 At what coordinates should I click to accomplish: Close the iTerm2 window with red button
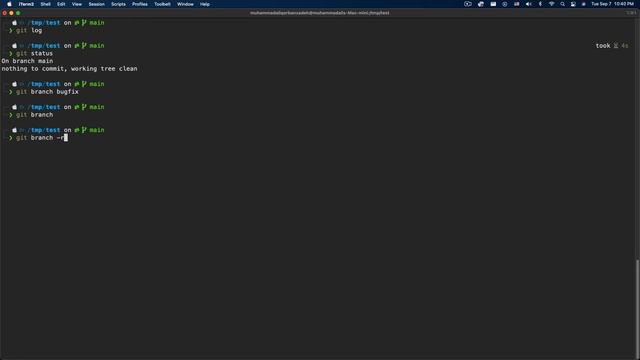point(4,13)
